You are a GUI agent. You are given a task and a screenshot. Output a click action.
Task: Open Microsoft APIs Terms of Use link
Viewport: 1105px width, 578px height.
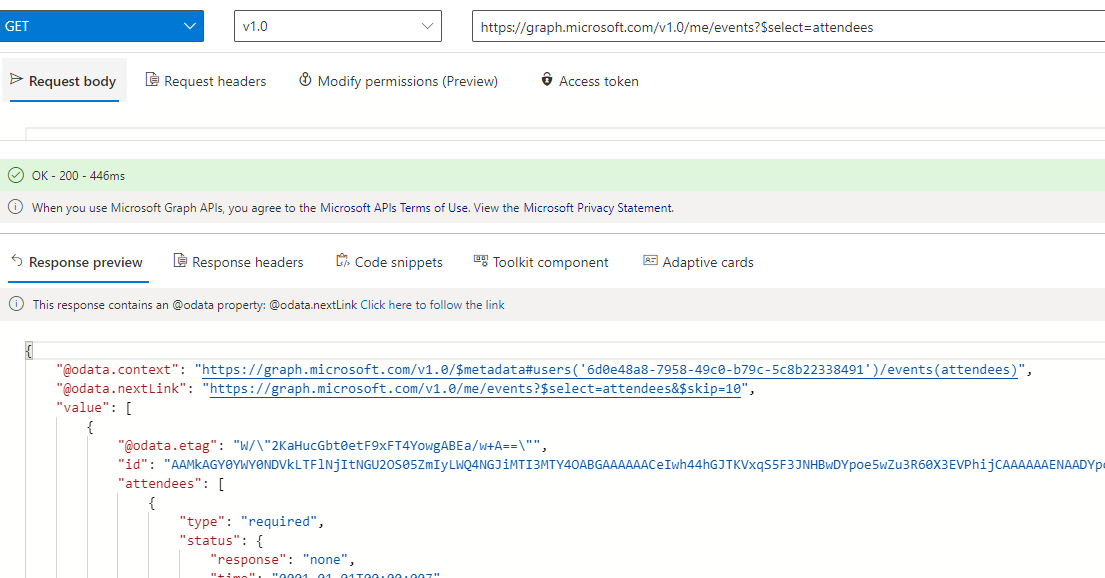coord(395,208)
